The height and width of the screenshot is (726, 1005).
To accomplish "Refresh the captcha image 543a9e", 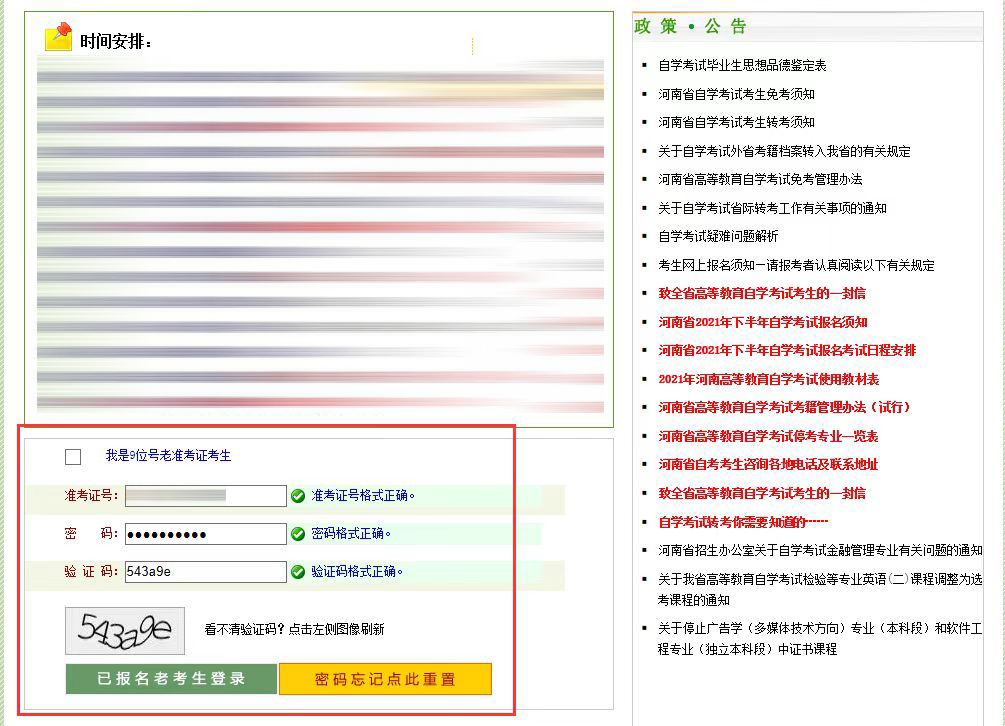I will coord(125,630).
